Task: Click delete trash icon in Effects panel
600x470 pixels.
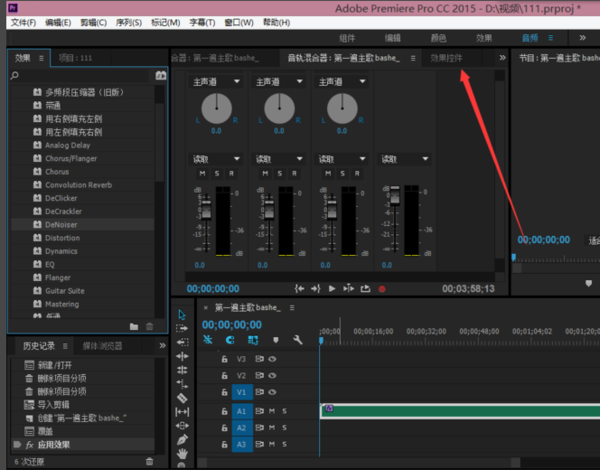Action: 150,326
